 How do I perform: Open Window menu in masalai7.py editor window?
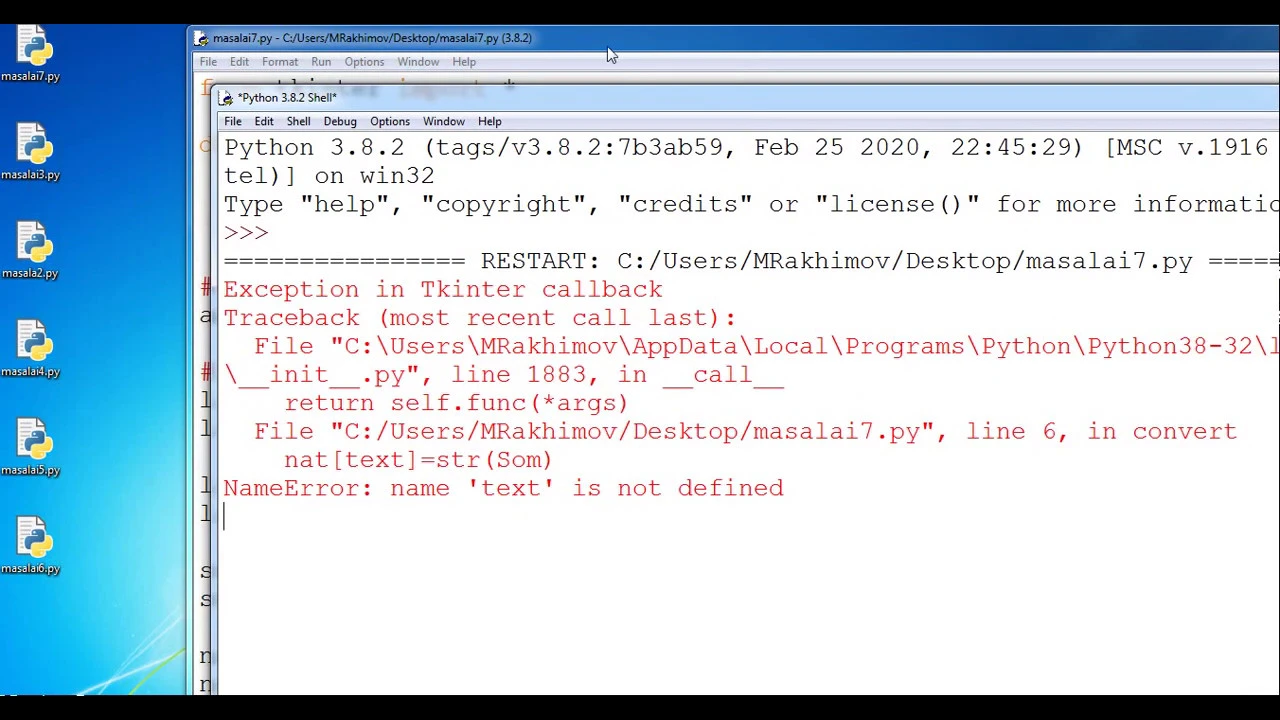pyautogui.click(x=418, y=62)
